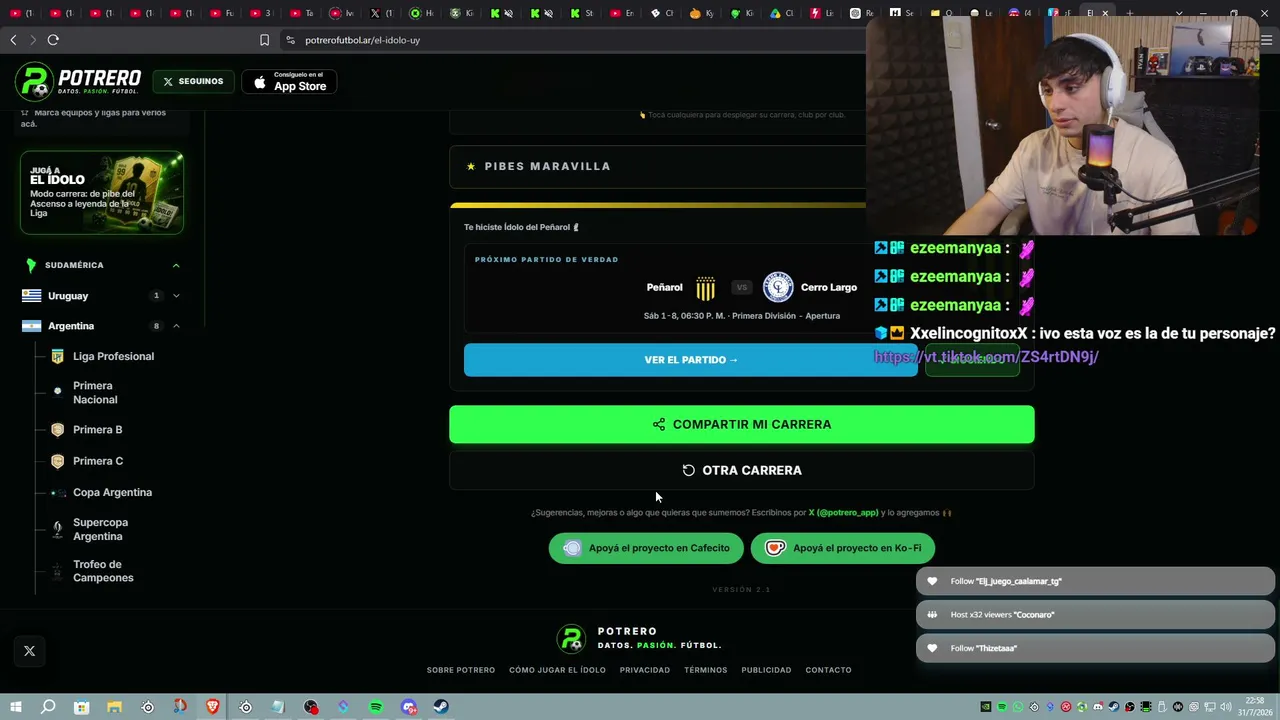Click the Argentina flag icon
Screen dimensions: 1280x720
32,326
